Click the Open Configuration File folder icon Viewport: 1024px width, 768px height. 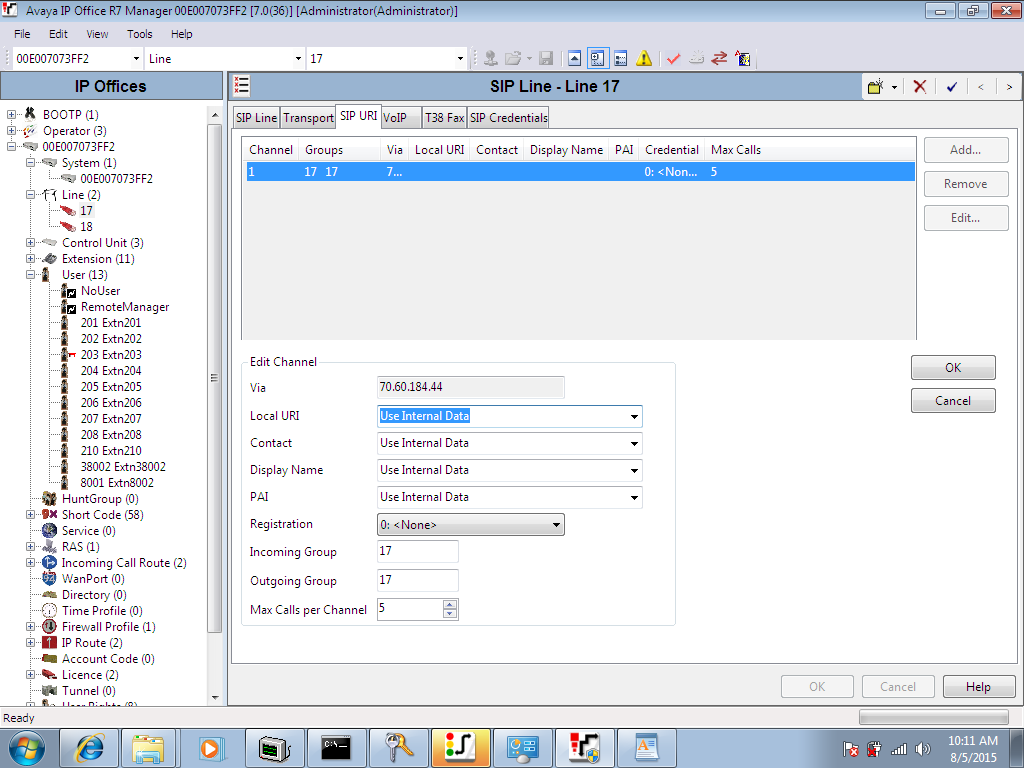click(x=513, y=59)
